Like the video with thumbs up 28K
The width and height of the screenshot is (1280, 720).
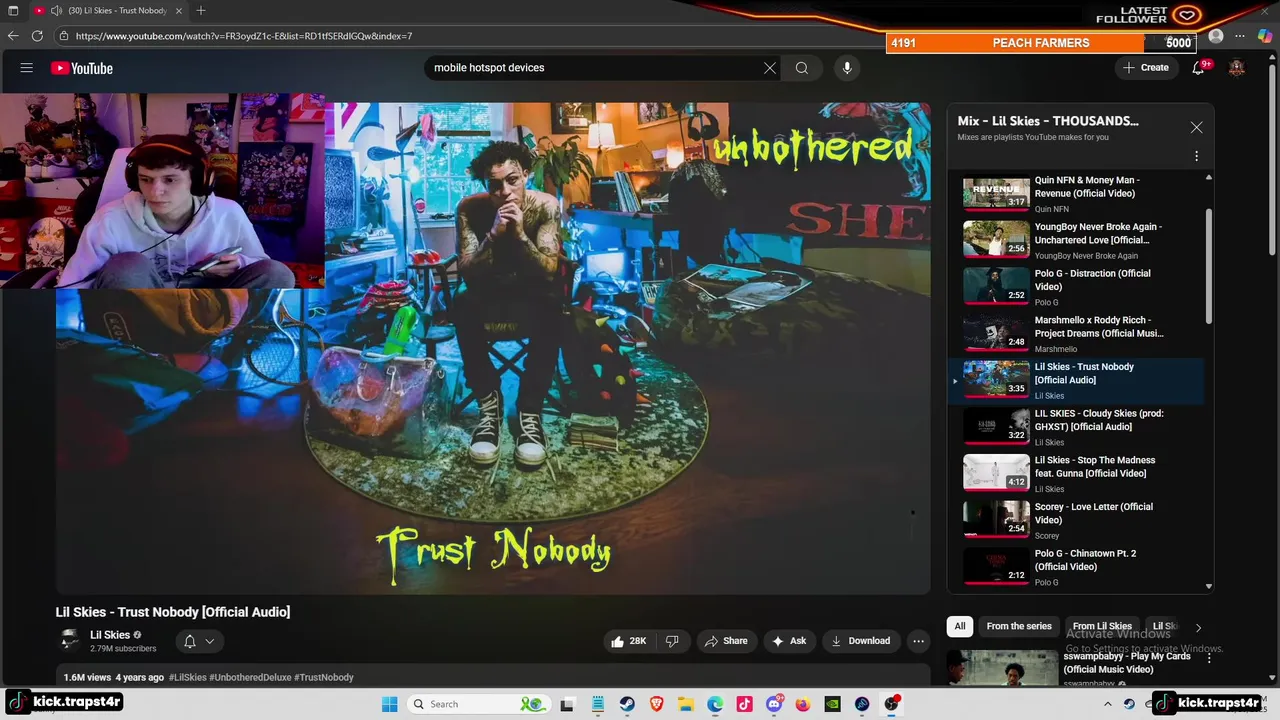(x=628, y=641)
